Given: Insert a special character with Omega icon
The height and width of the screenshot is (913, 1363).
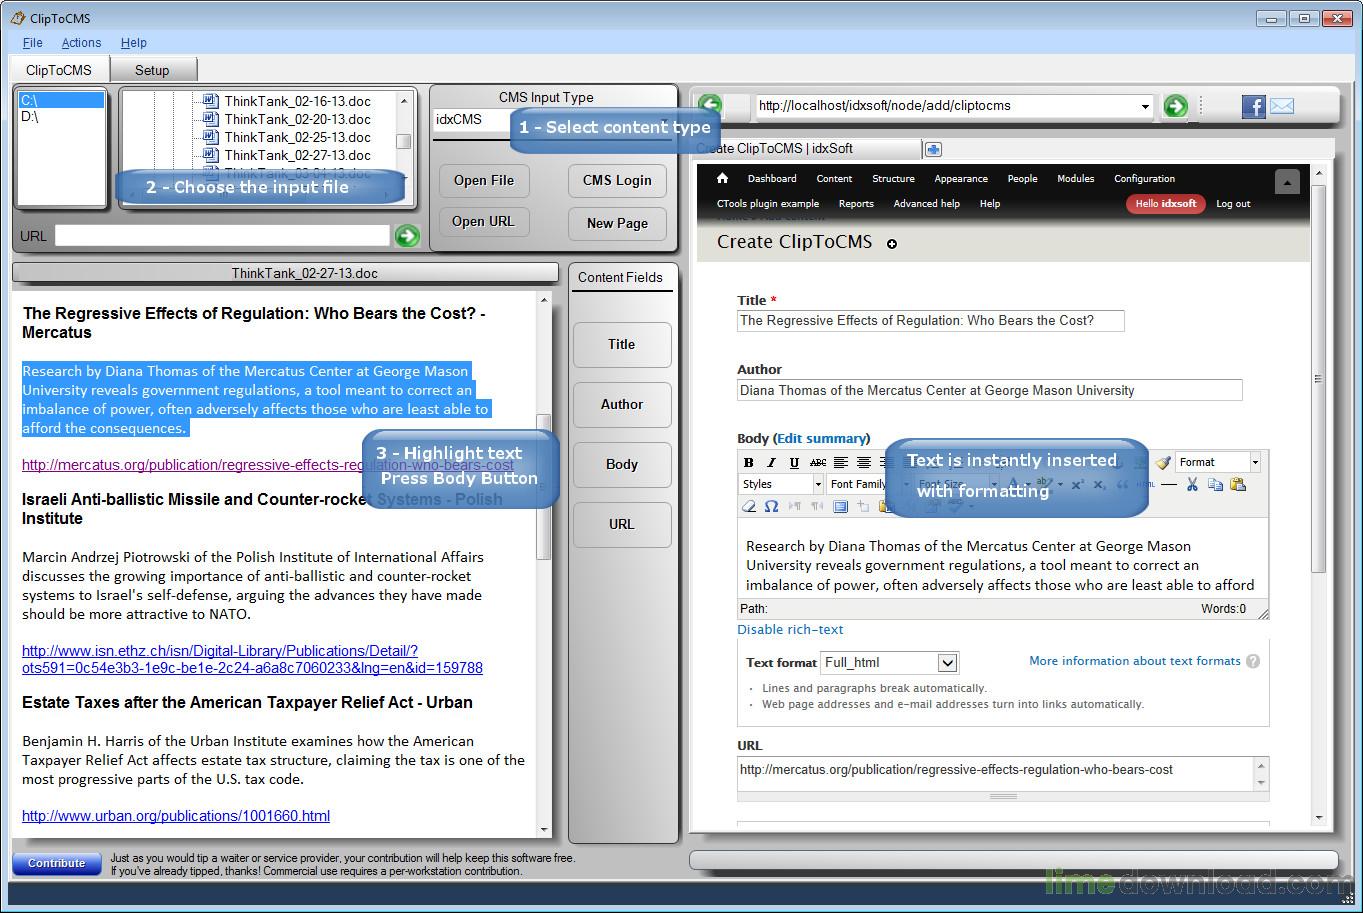Looking at the screenshot, I should coord(771,506).
